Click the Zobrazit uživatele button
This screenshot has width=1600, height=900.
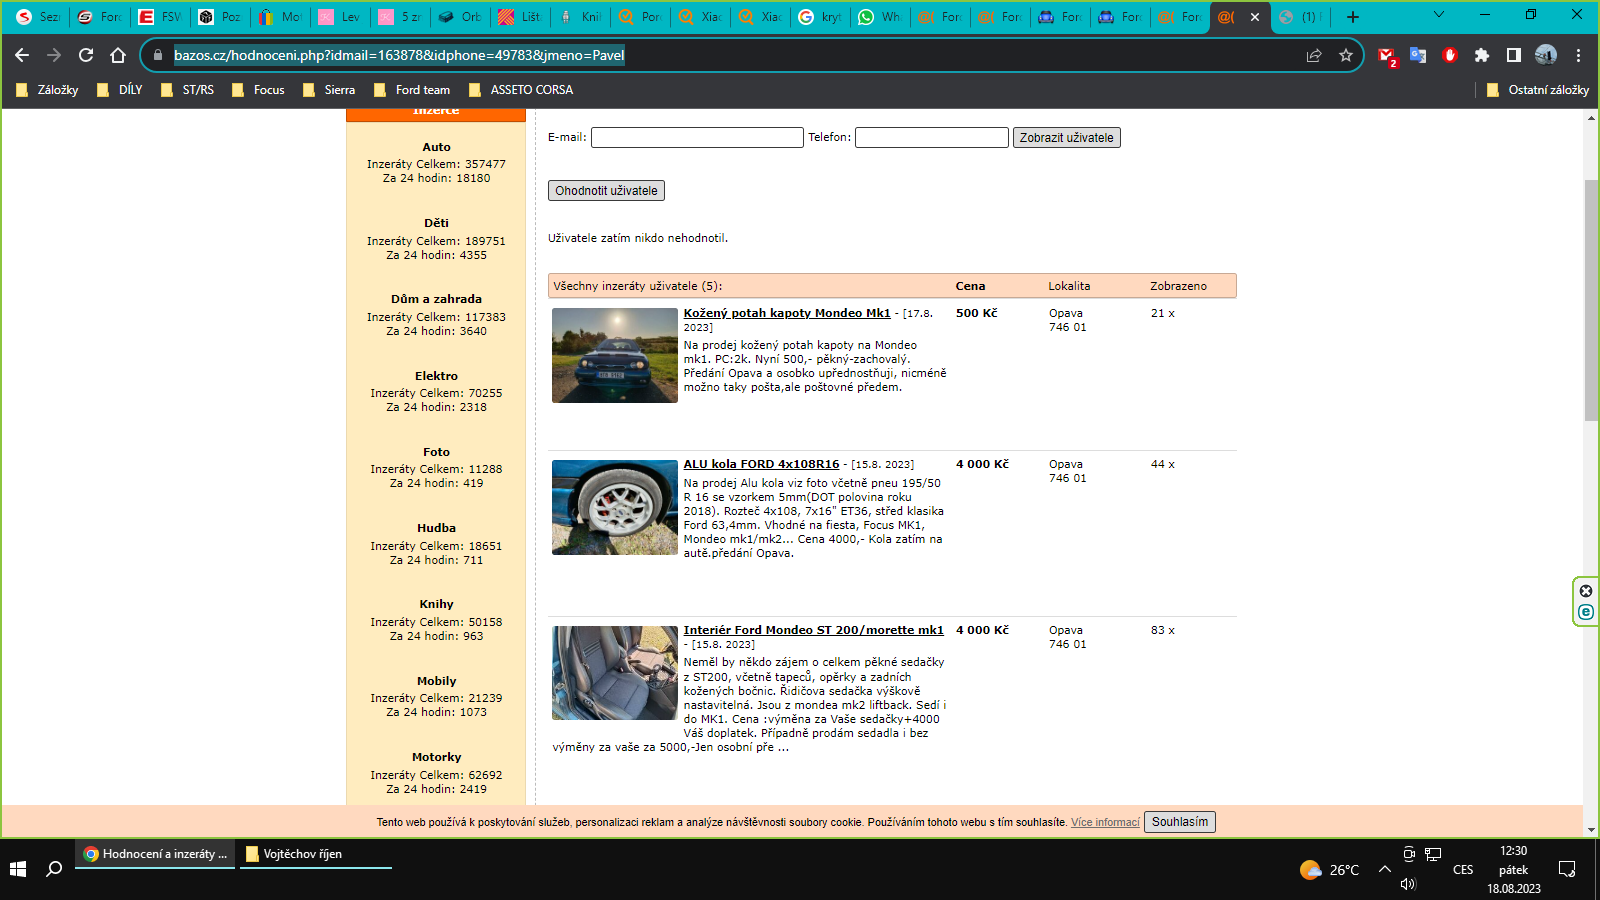coord(1067,138)
